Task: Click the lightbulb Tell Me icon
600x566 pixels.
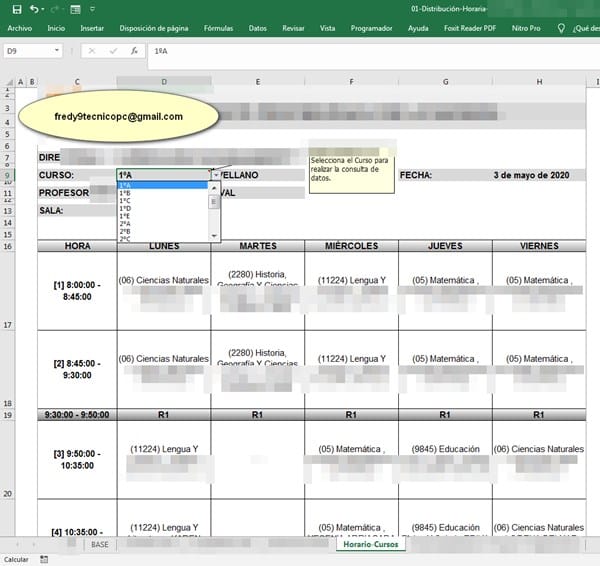Action: pos(568,29)
